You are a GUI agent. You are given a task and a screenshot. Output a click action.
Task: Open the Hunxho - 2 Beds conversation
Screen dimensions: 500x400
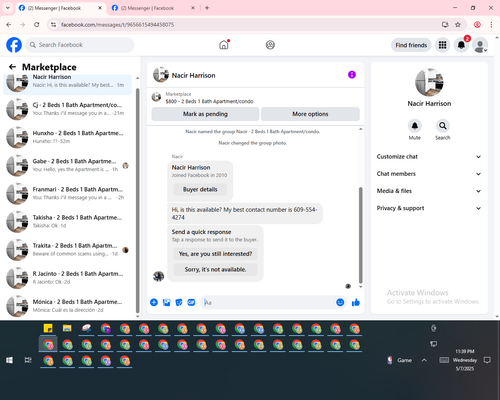click(67, 137)
